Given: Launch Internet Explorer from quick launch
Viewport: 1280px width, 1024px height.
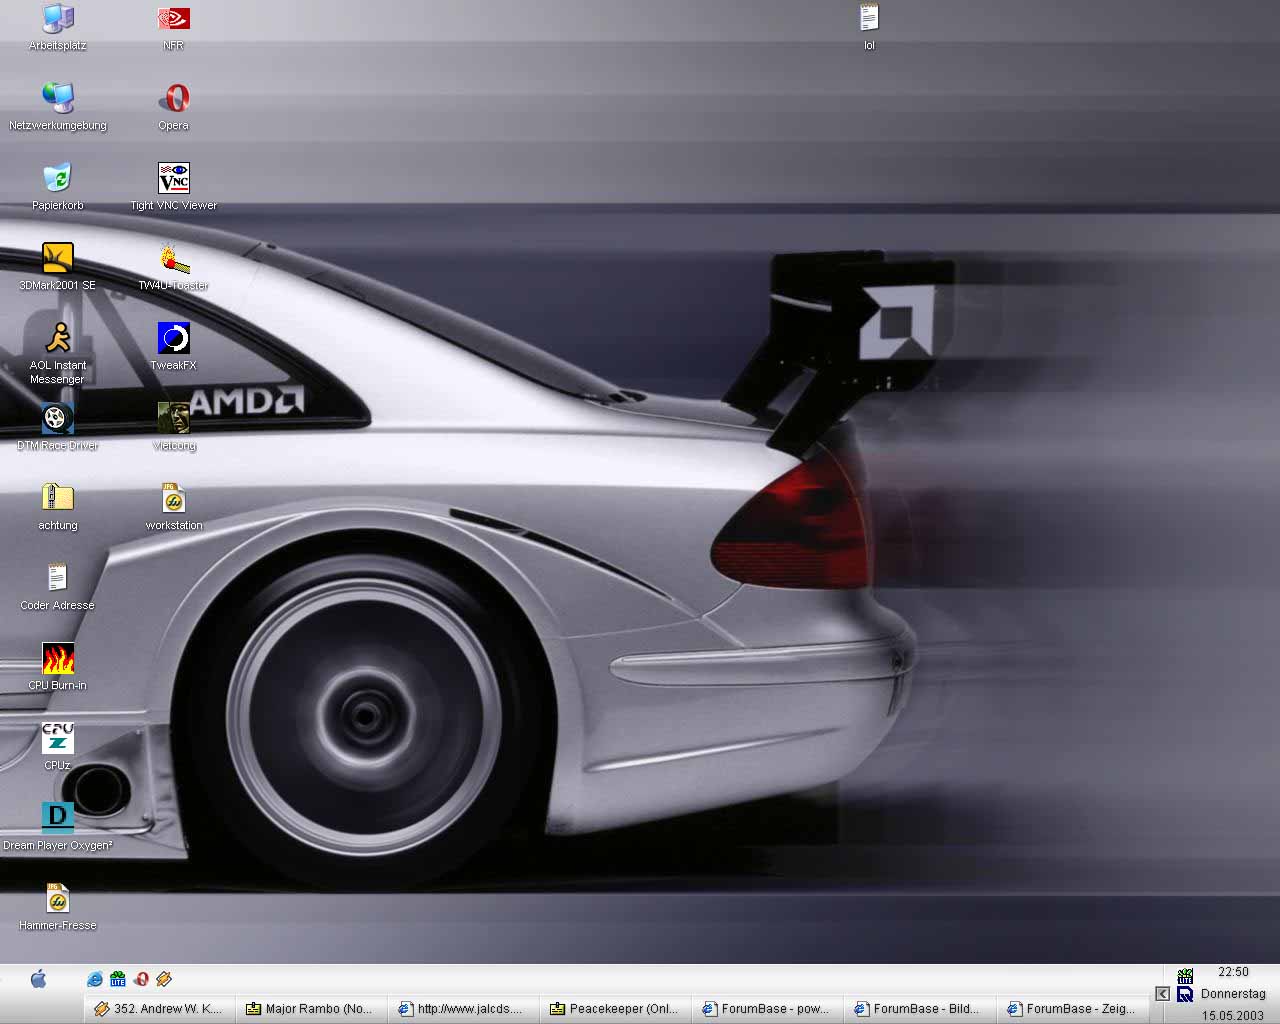Looking at the screenshot, I should point(95,979).
